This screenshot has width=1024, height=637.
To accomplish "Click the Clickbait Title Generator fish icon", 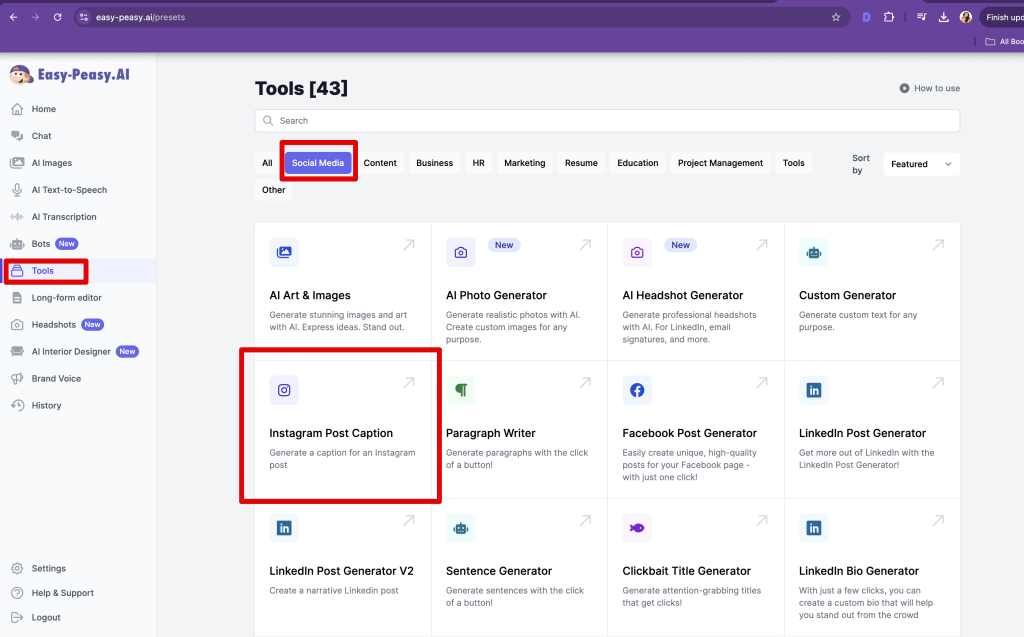I will tap(637, 528).
